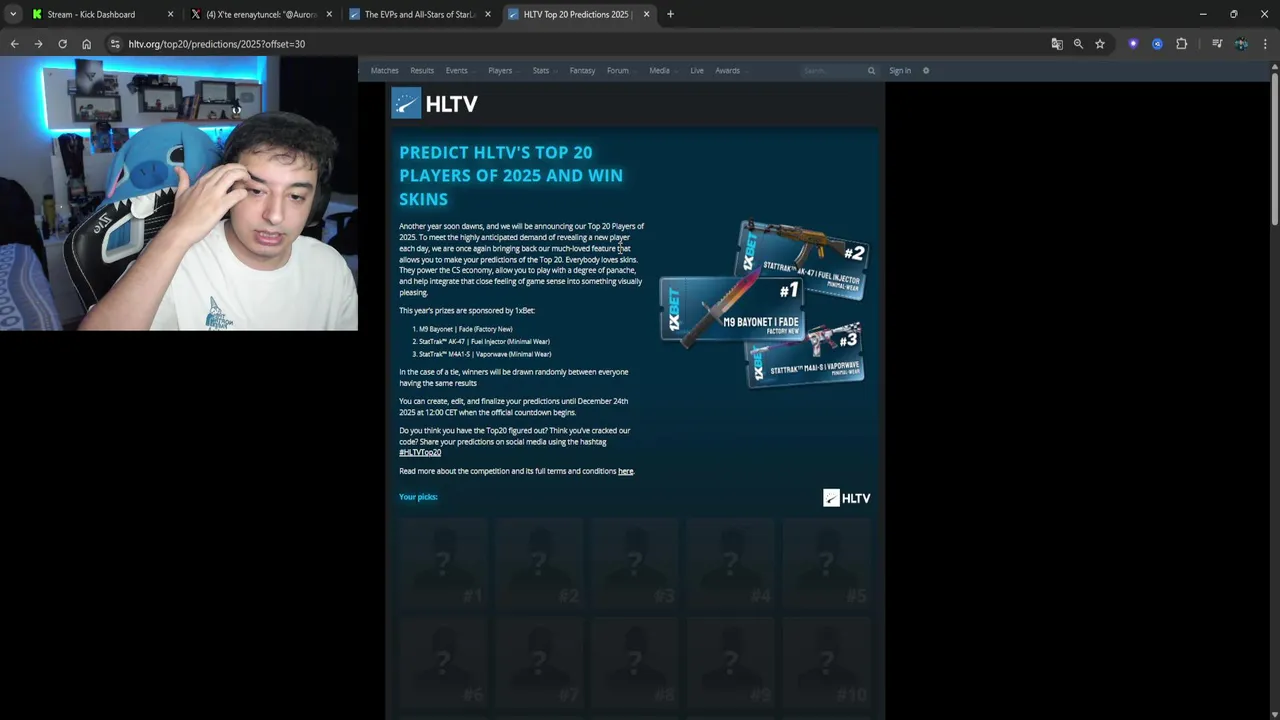Open the media controls icon
The width and height of the screenshot is (1280, 720).
click(x=1217, y=44)
